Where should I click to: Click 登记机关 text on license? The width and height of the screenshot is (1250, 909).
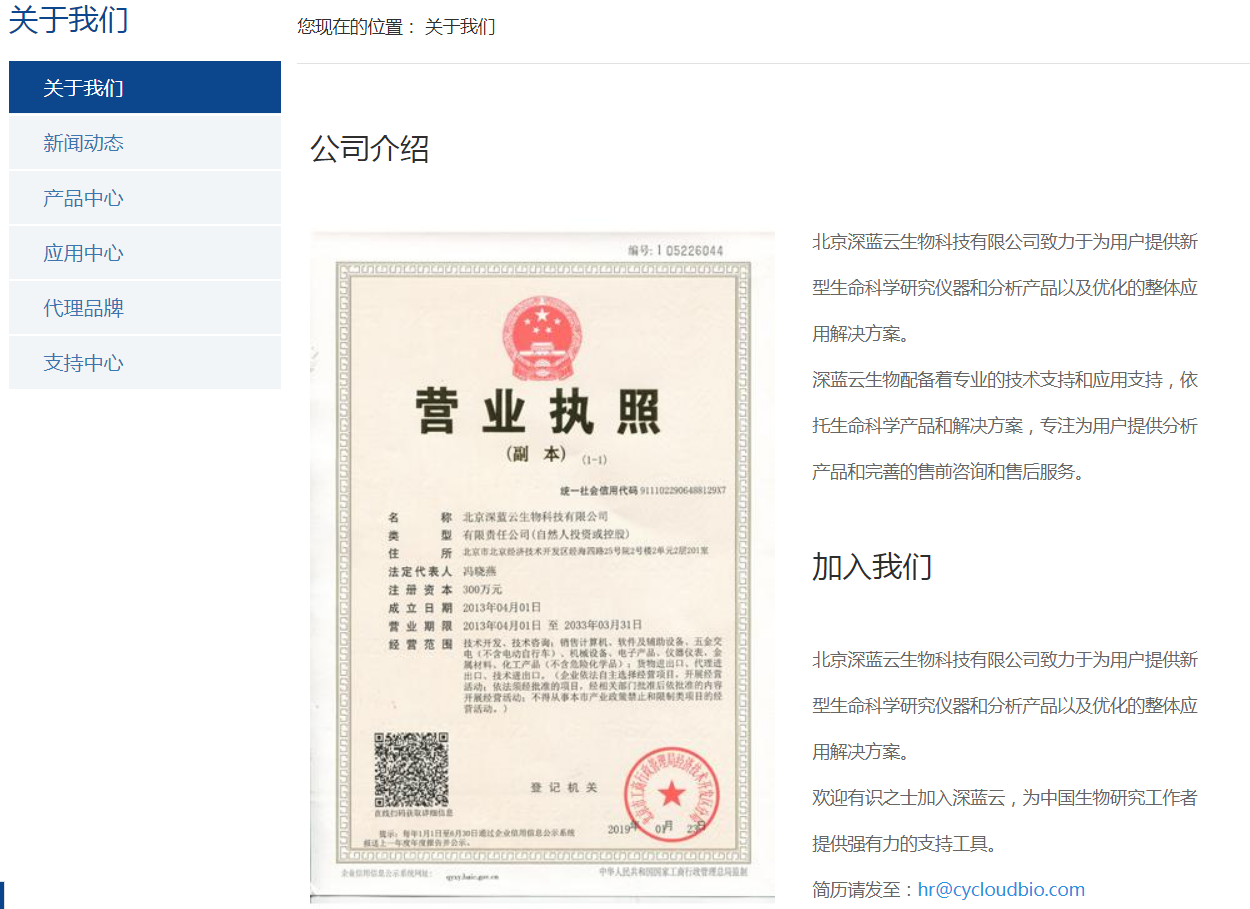[564, 788]
